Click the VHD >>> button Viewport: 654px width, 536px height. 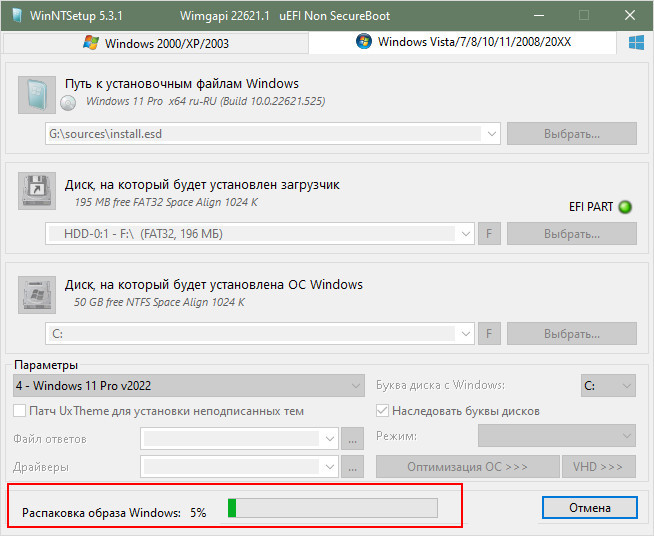point(599,466)
